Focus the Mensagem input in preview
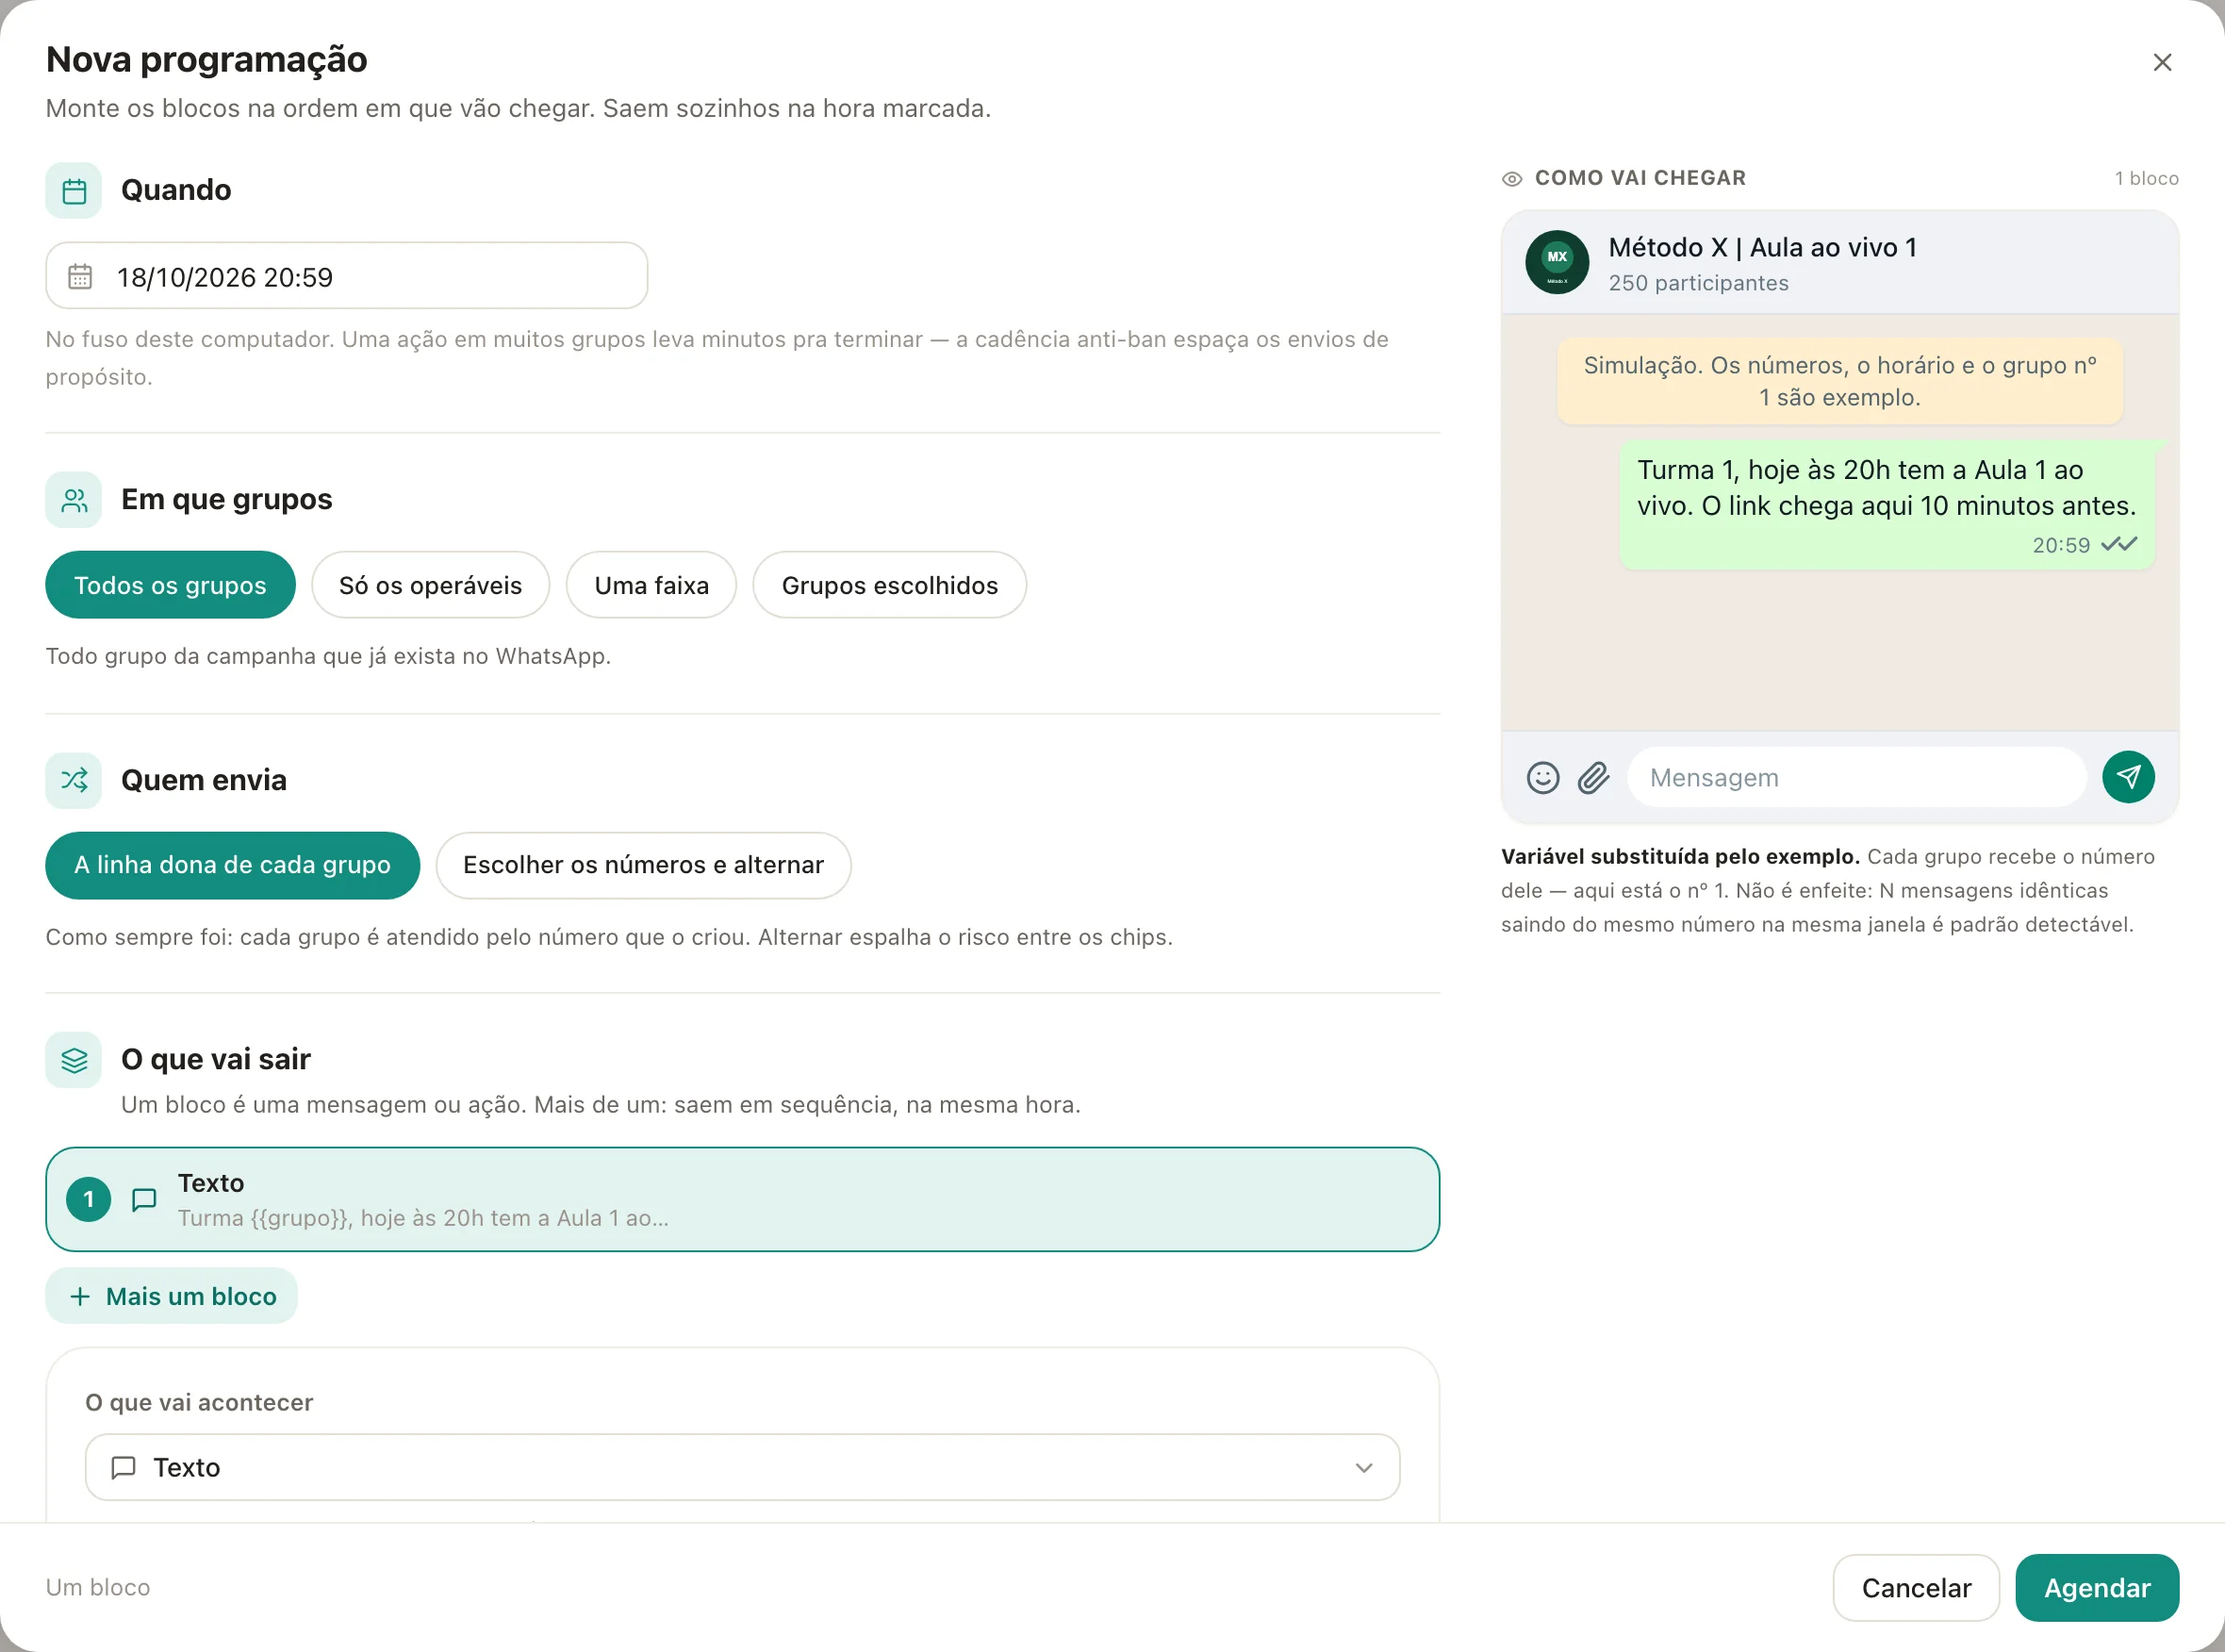Viewport: 2225px width, 1652px height. click(x=1857, y=778)
